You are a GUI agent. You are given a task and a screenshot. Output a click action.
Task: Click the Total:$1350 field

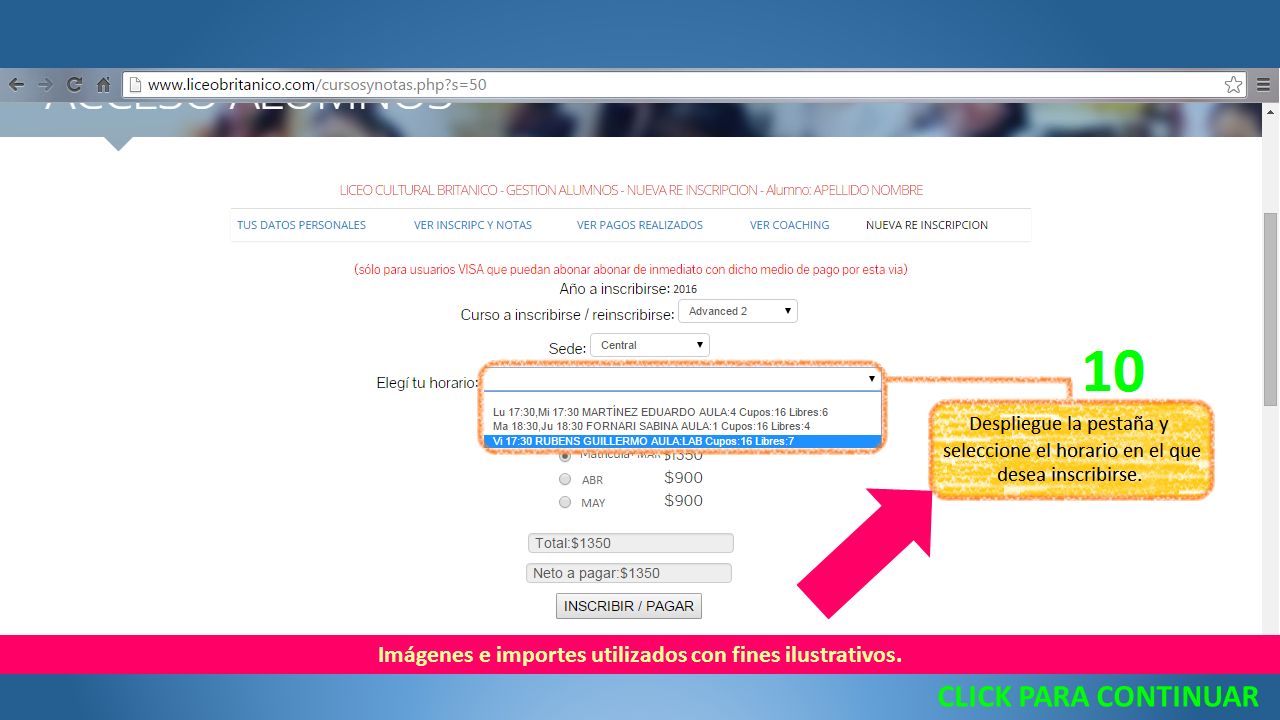631,543
